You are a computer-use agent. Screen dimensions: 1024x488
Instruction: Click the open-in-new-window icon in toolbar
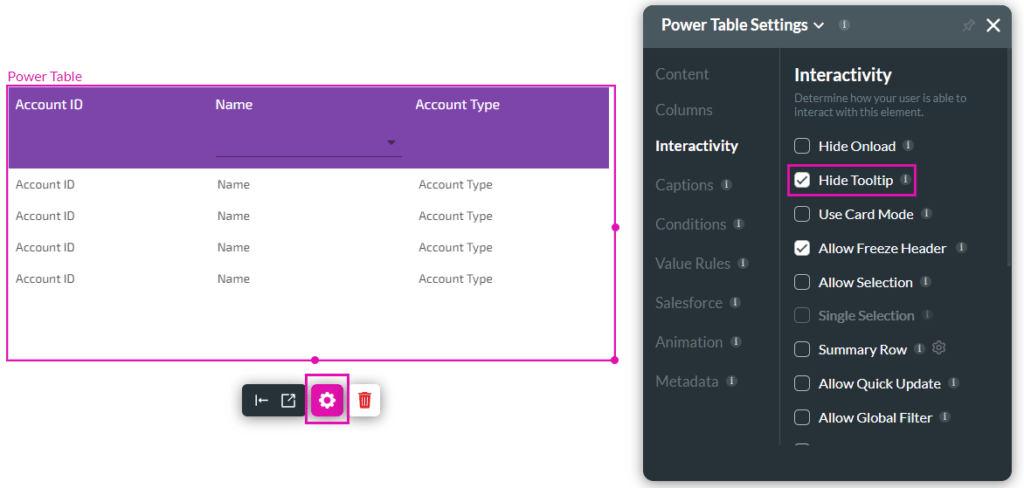(x=288, y=401)
